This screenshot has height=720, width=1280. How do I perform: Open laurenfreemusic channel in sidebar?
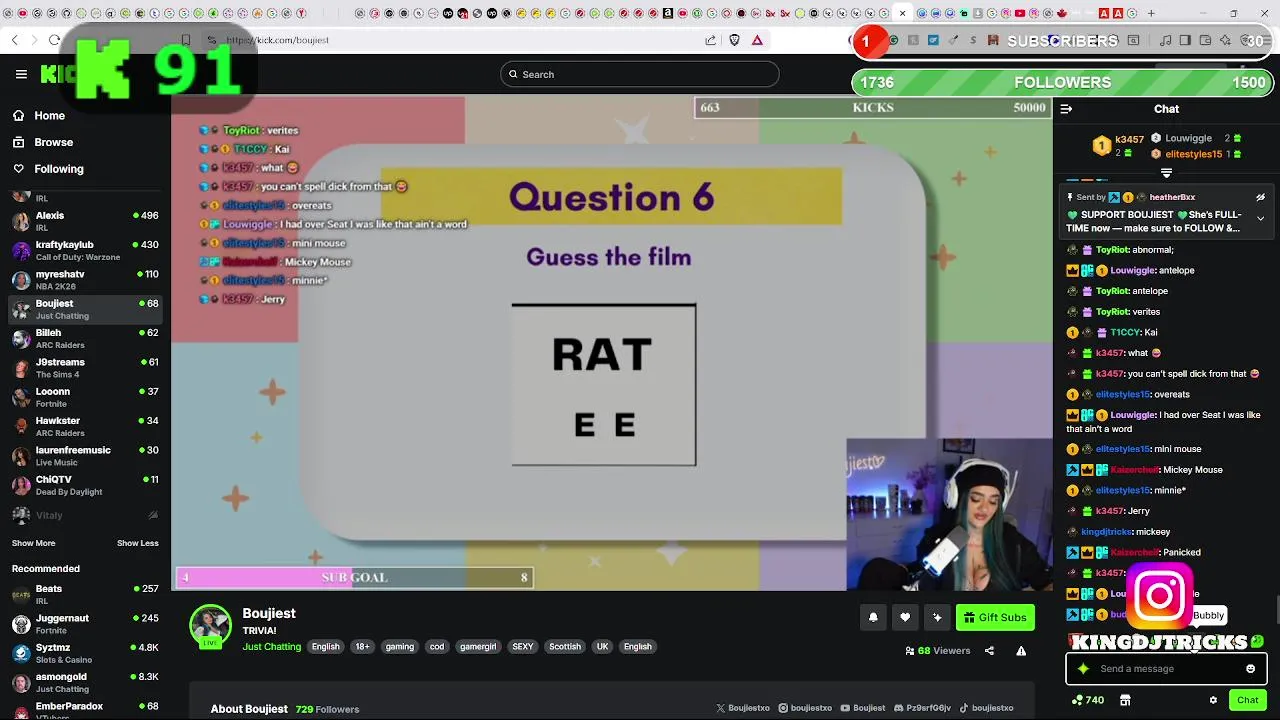[85, 456]
